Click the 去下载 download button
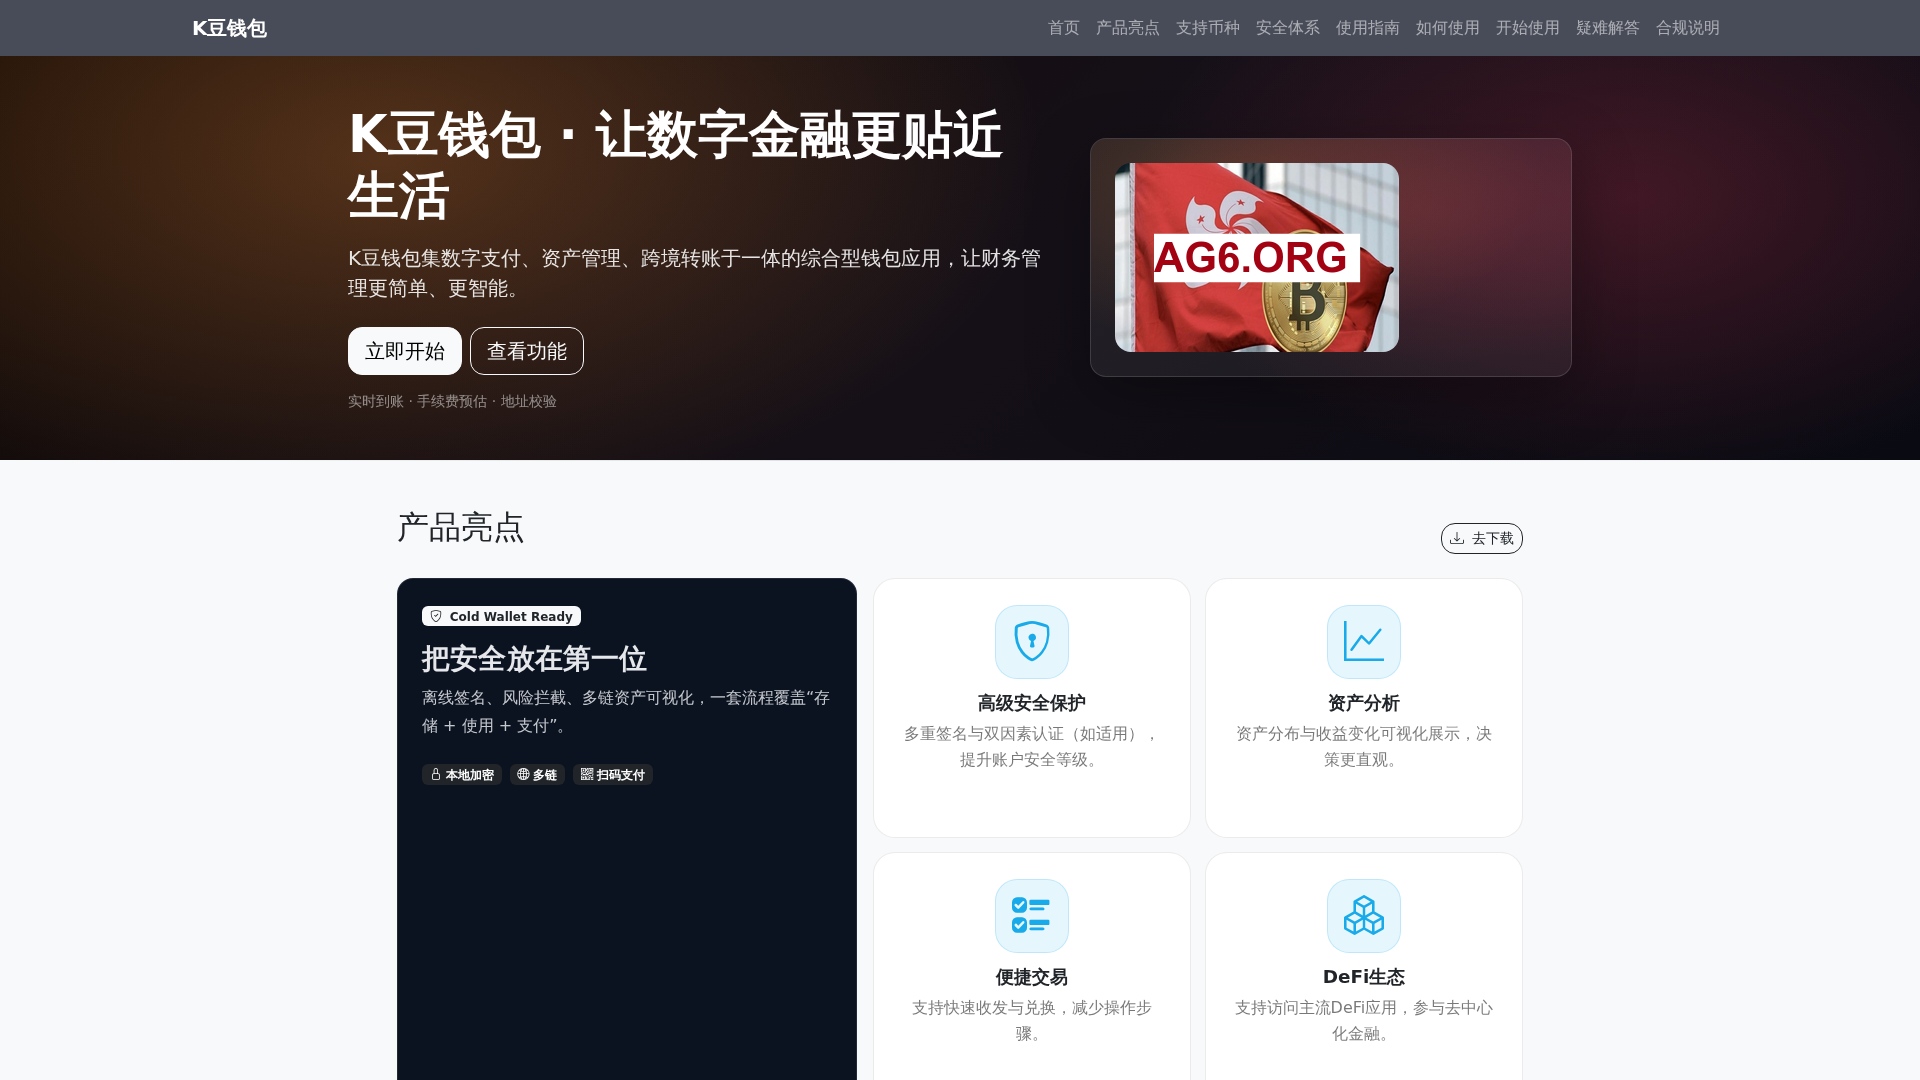Screen dimensions: 1920x1080 1482,538
